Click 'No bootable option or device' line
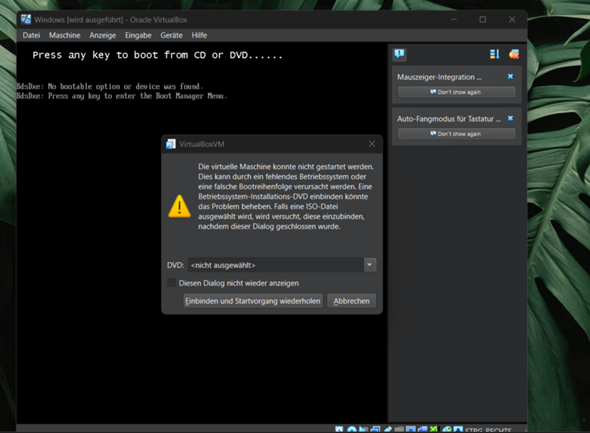Image resolution: width=590 pixels, height=433 pixels. click(109, 87)
